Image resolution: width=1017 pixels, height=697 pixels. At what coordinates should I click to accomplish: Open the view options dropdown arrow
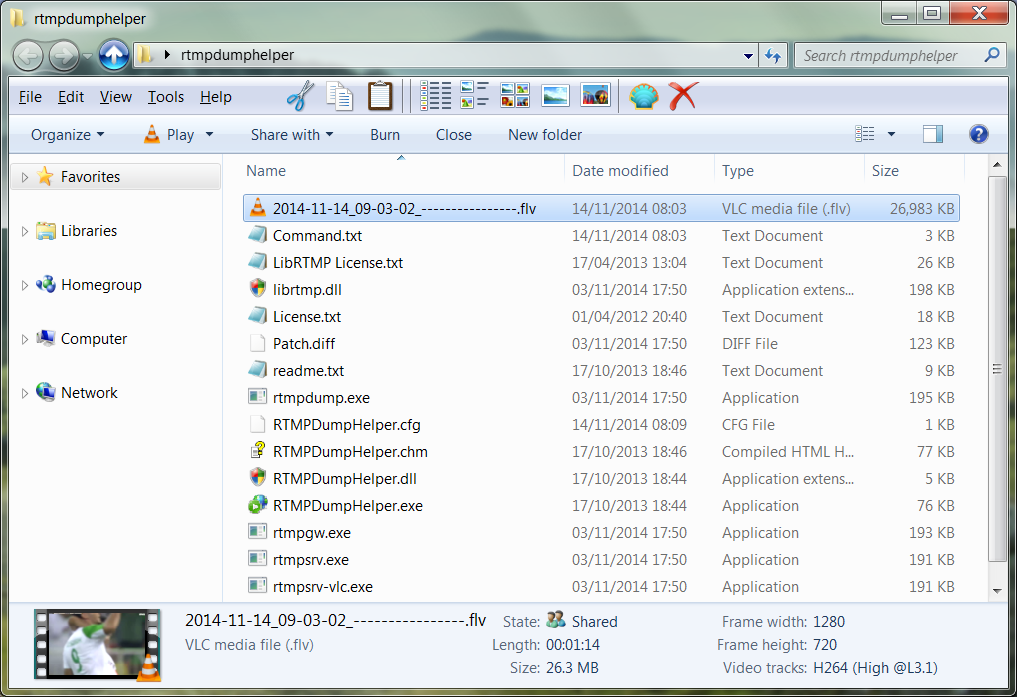point(891,134)
